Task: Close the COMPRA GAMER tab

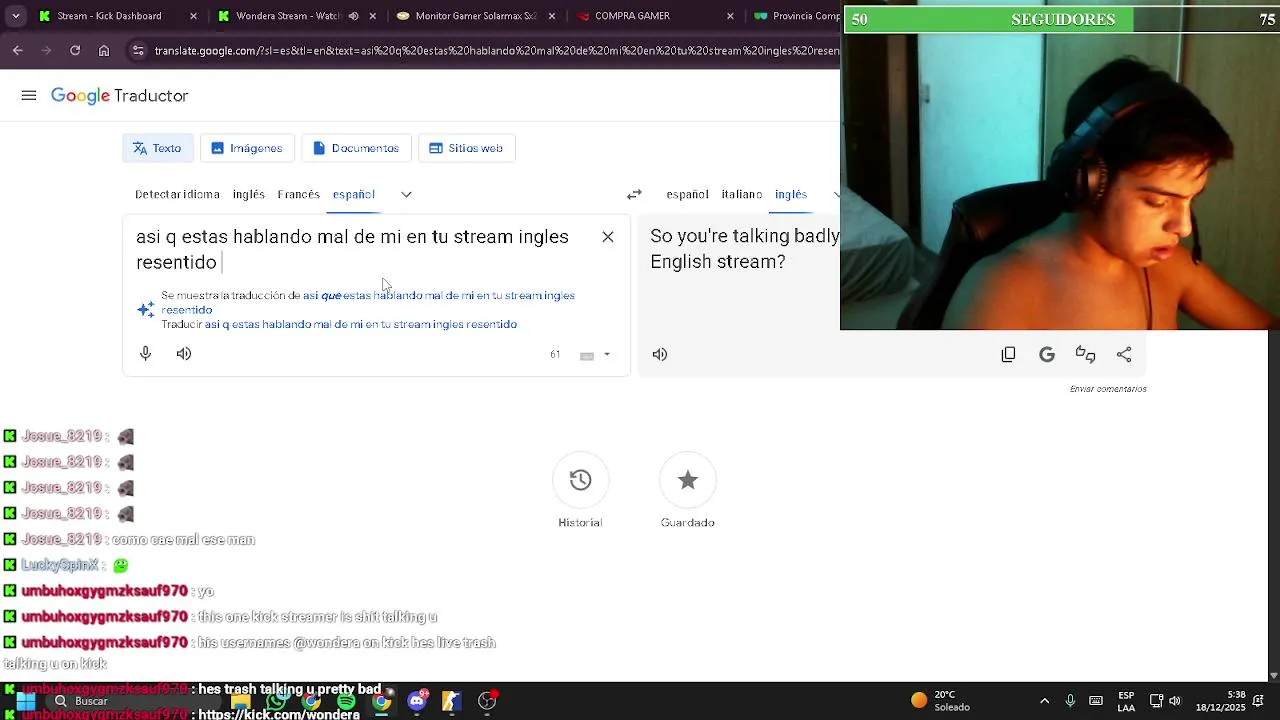Action: click(730, 16)
